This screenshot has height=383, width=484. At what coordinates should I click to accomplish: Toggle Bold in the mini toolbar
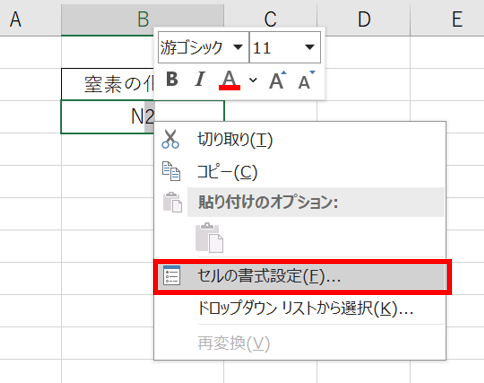(172, 80)
